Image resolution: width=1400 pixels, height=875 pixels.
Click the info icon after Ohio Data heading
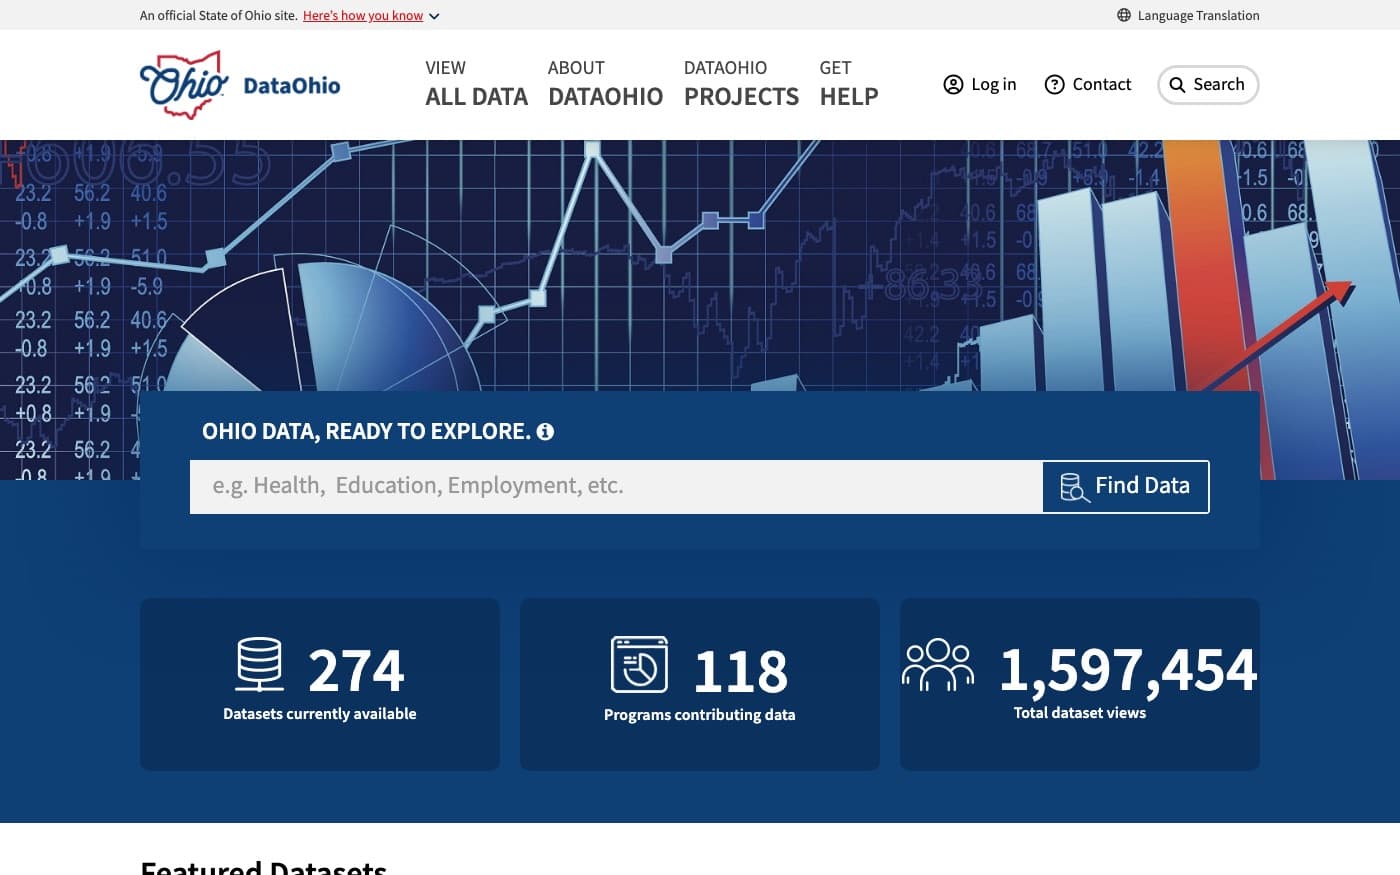[x=545, y=432]
